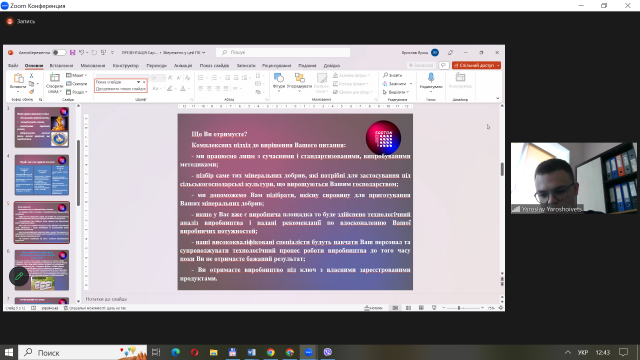Select slide 4 thumbnail in panel
This screenshot has width=640, height=360.
[42, 175]
